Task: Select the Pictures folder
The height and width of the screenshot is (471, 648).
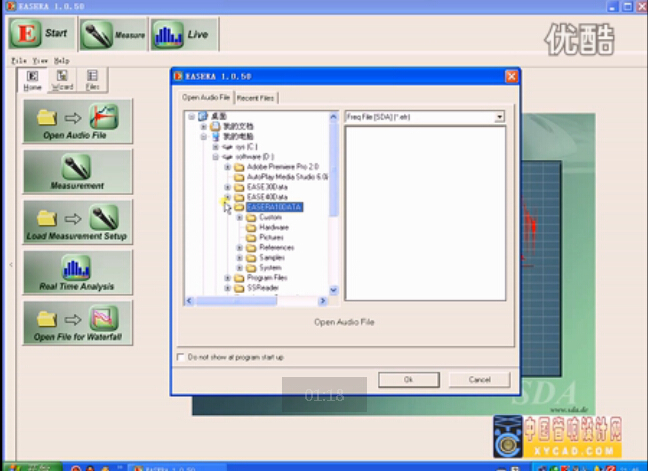Action: 271,238
